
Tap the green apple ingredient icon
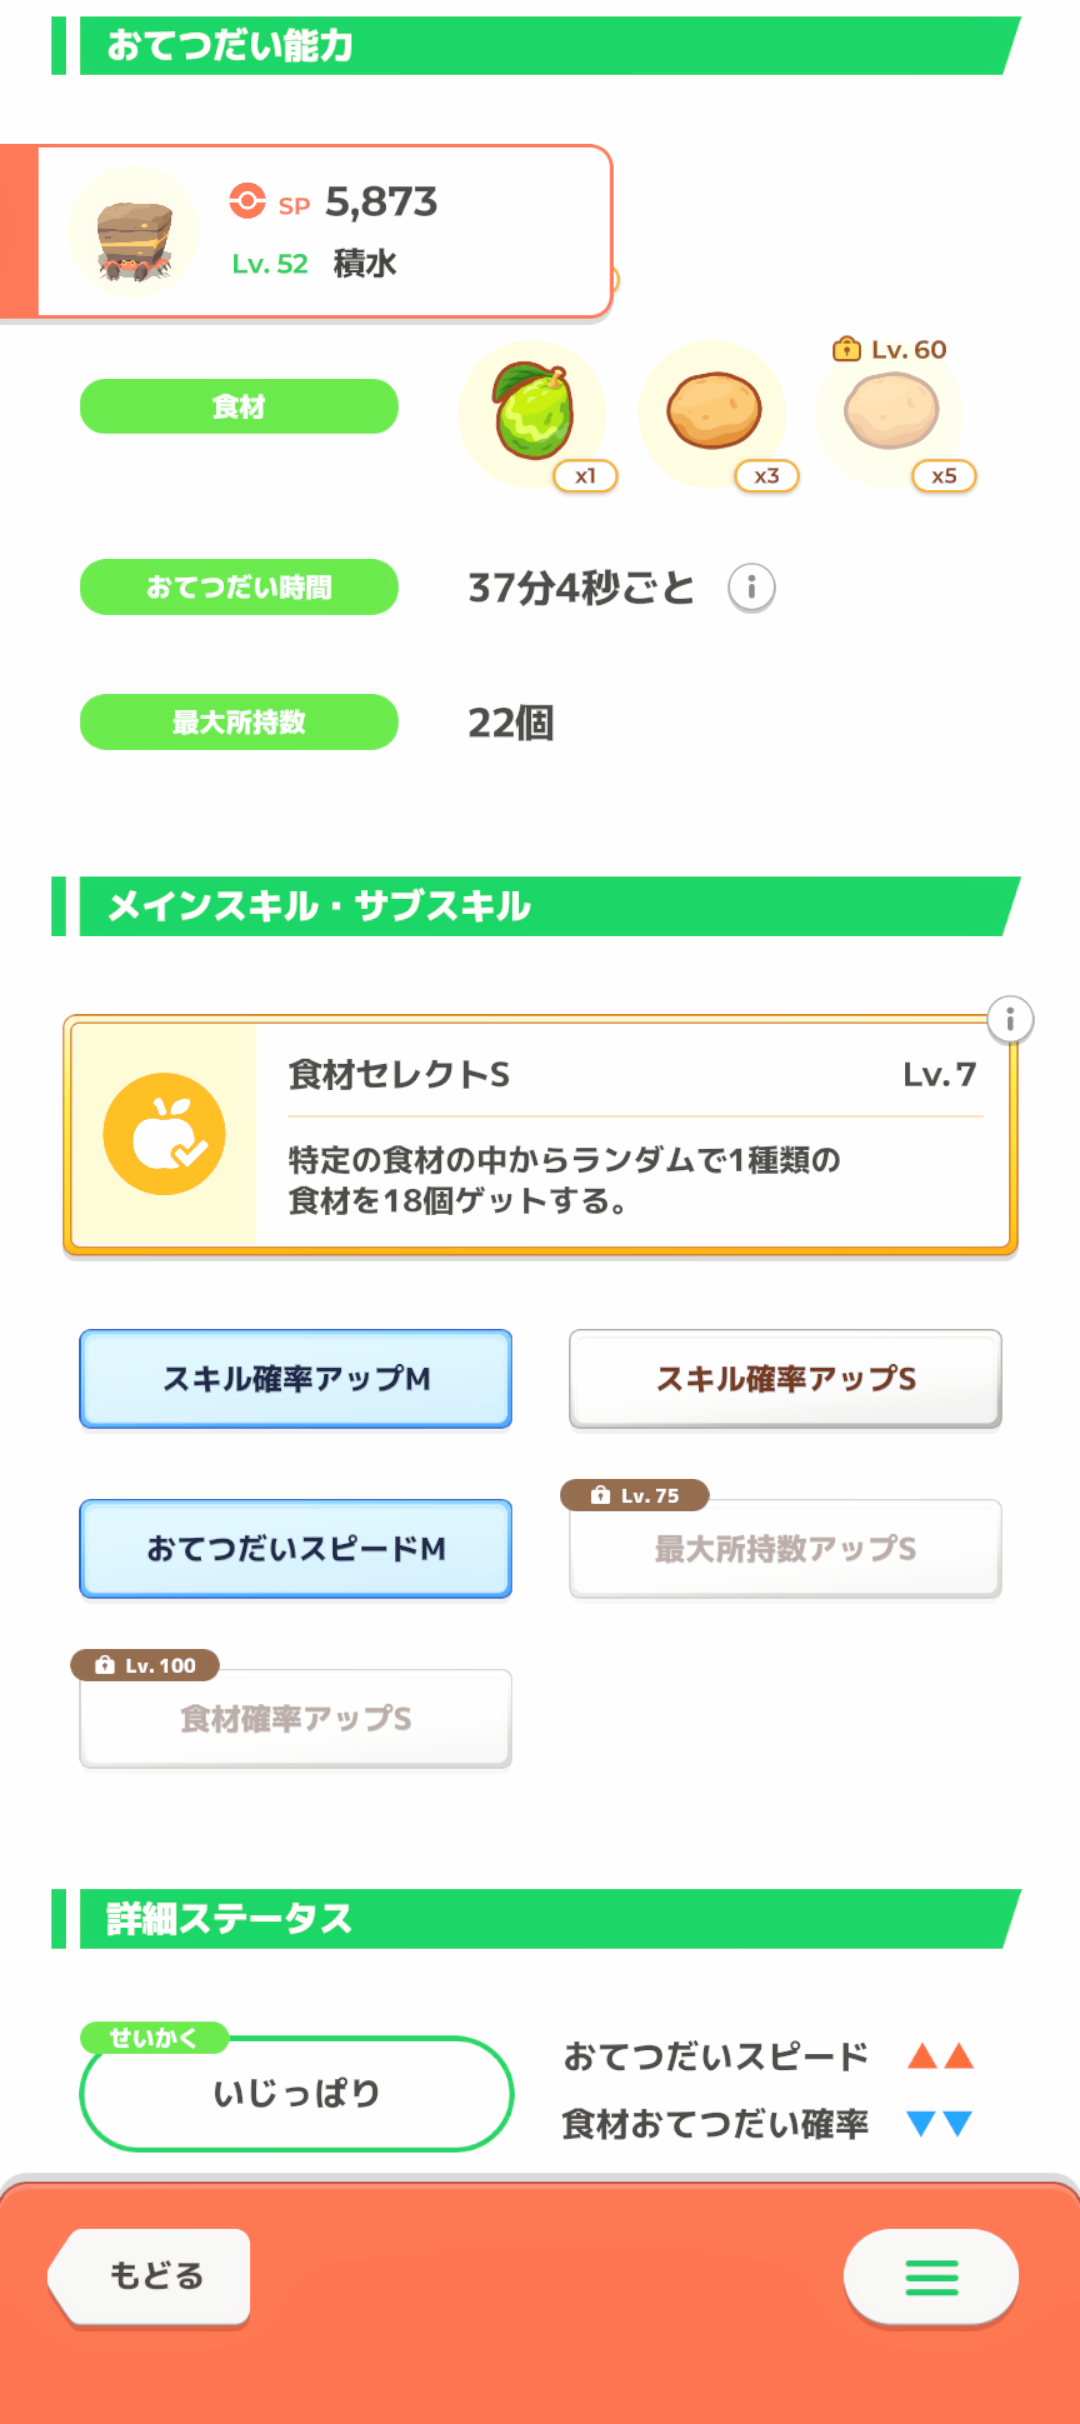coord(533,412)
